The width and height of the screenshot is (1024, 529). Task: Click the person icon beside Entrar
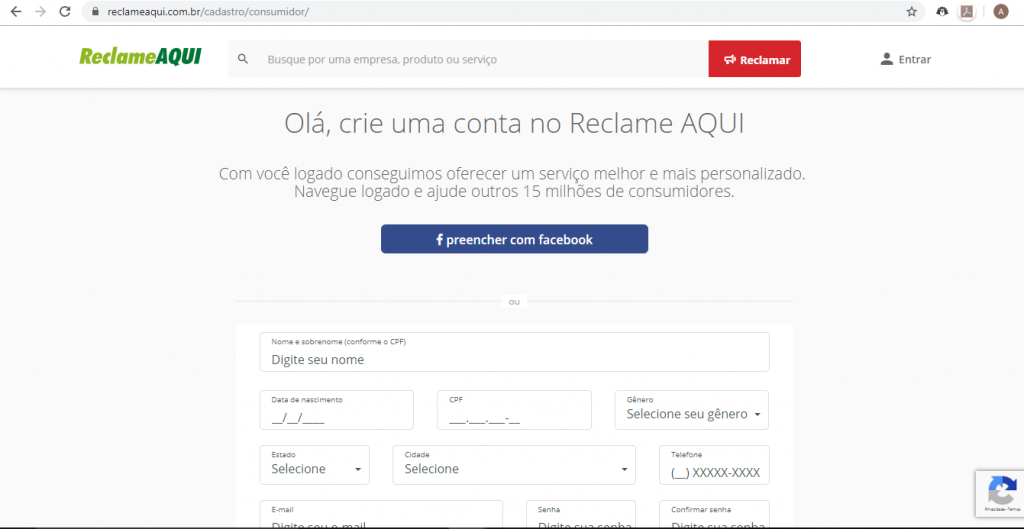coord(886,59)
